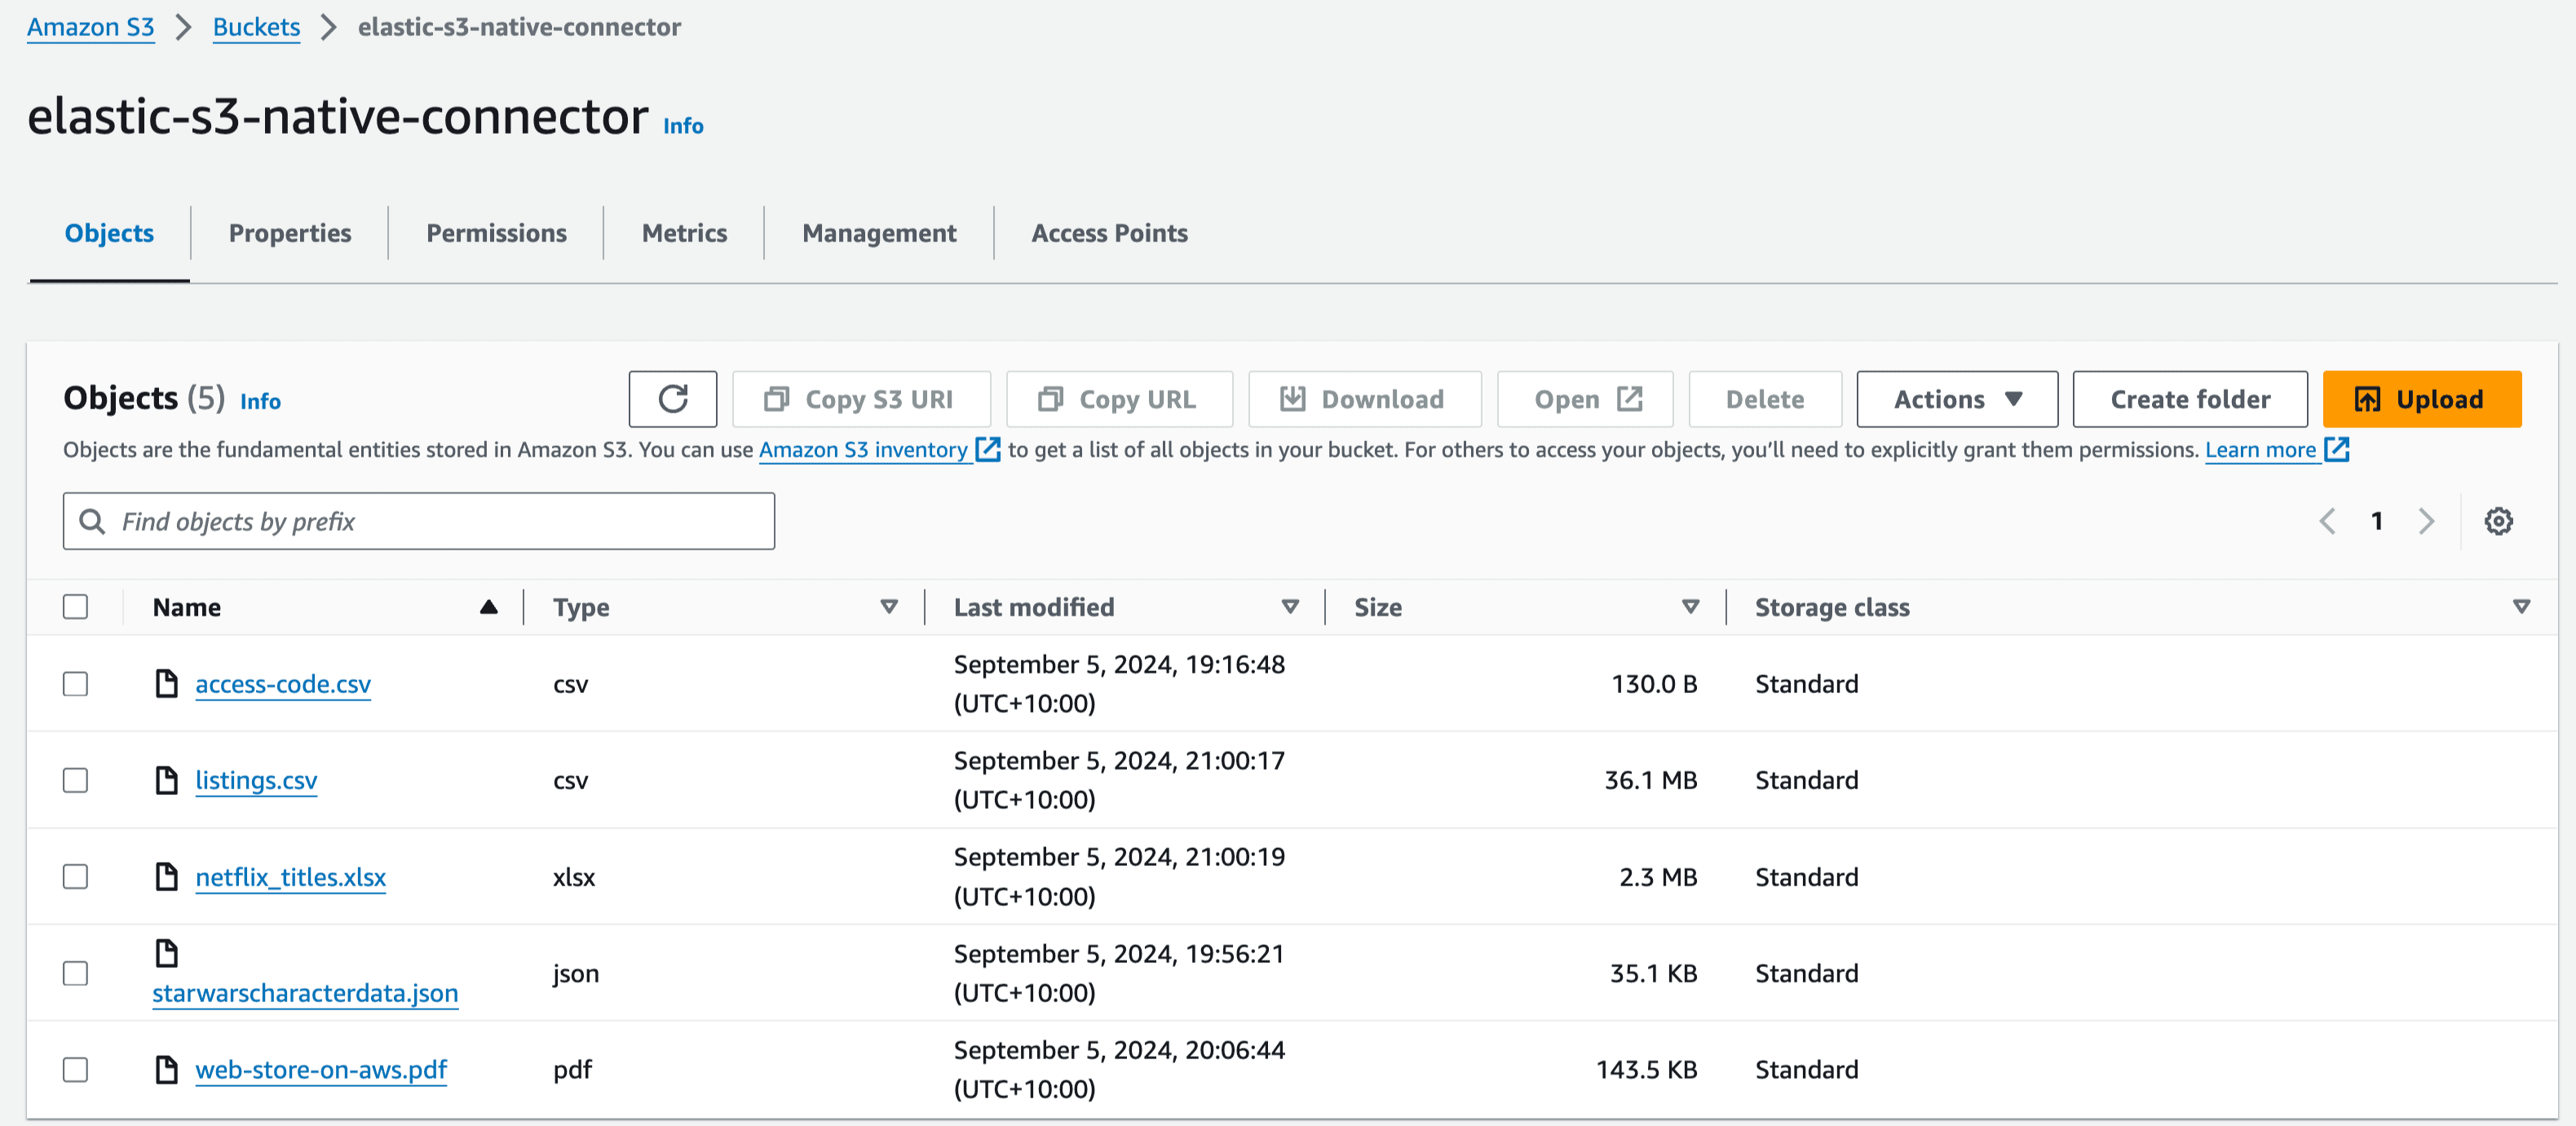Check the checkbox for listings.csv
The image size is (2576, 1126).
pos(76,780)
